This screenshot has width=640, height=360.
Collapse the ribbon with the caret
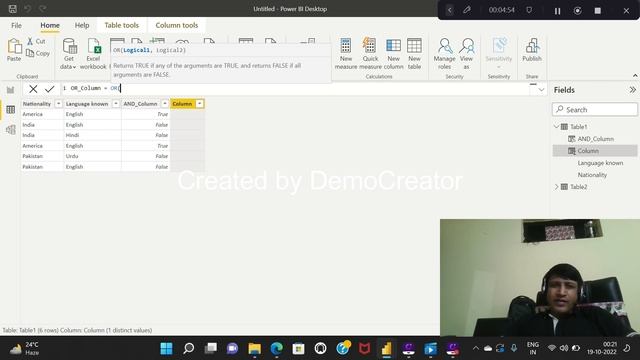coord(635,76)
